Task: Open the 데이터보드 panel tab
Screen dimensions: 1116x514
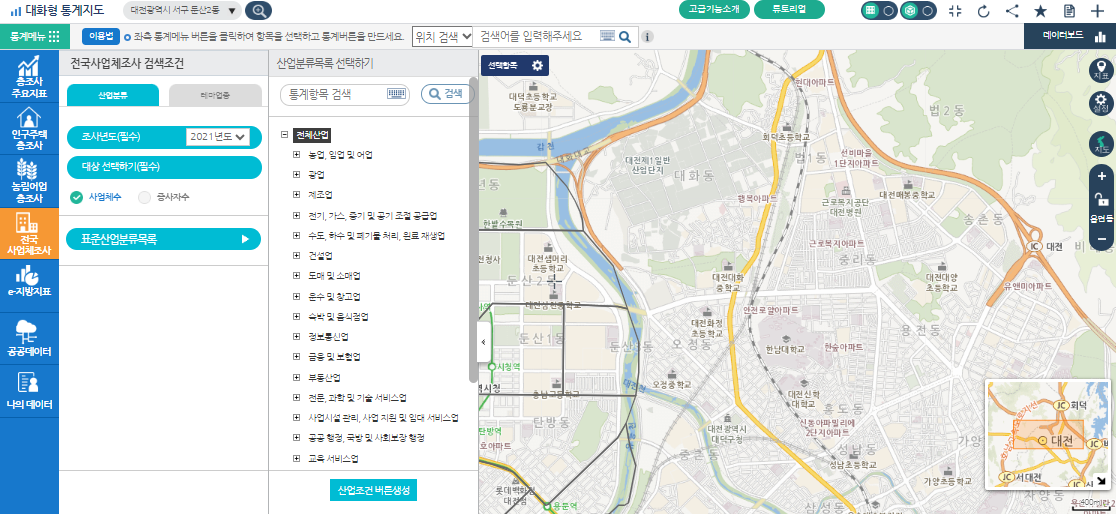Action: tap(1070, 35)
